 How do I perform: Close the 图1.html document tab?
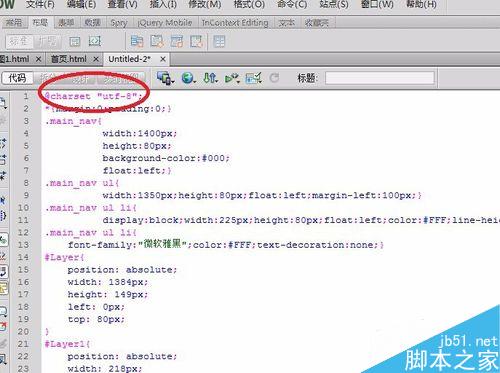38,59
